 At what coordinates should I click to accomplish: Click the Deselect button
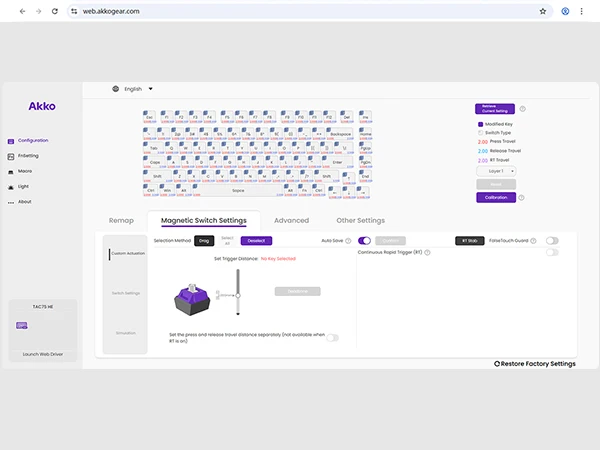click(x=256, y=241)
